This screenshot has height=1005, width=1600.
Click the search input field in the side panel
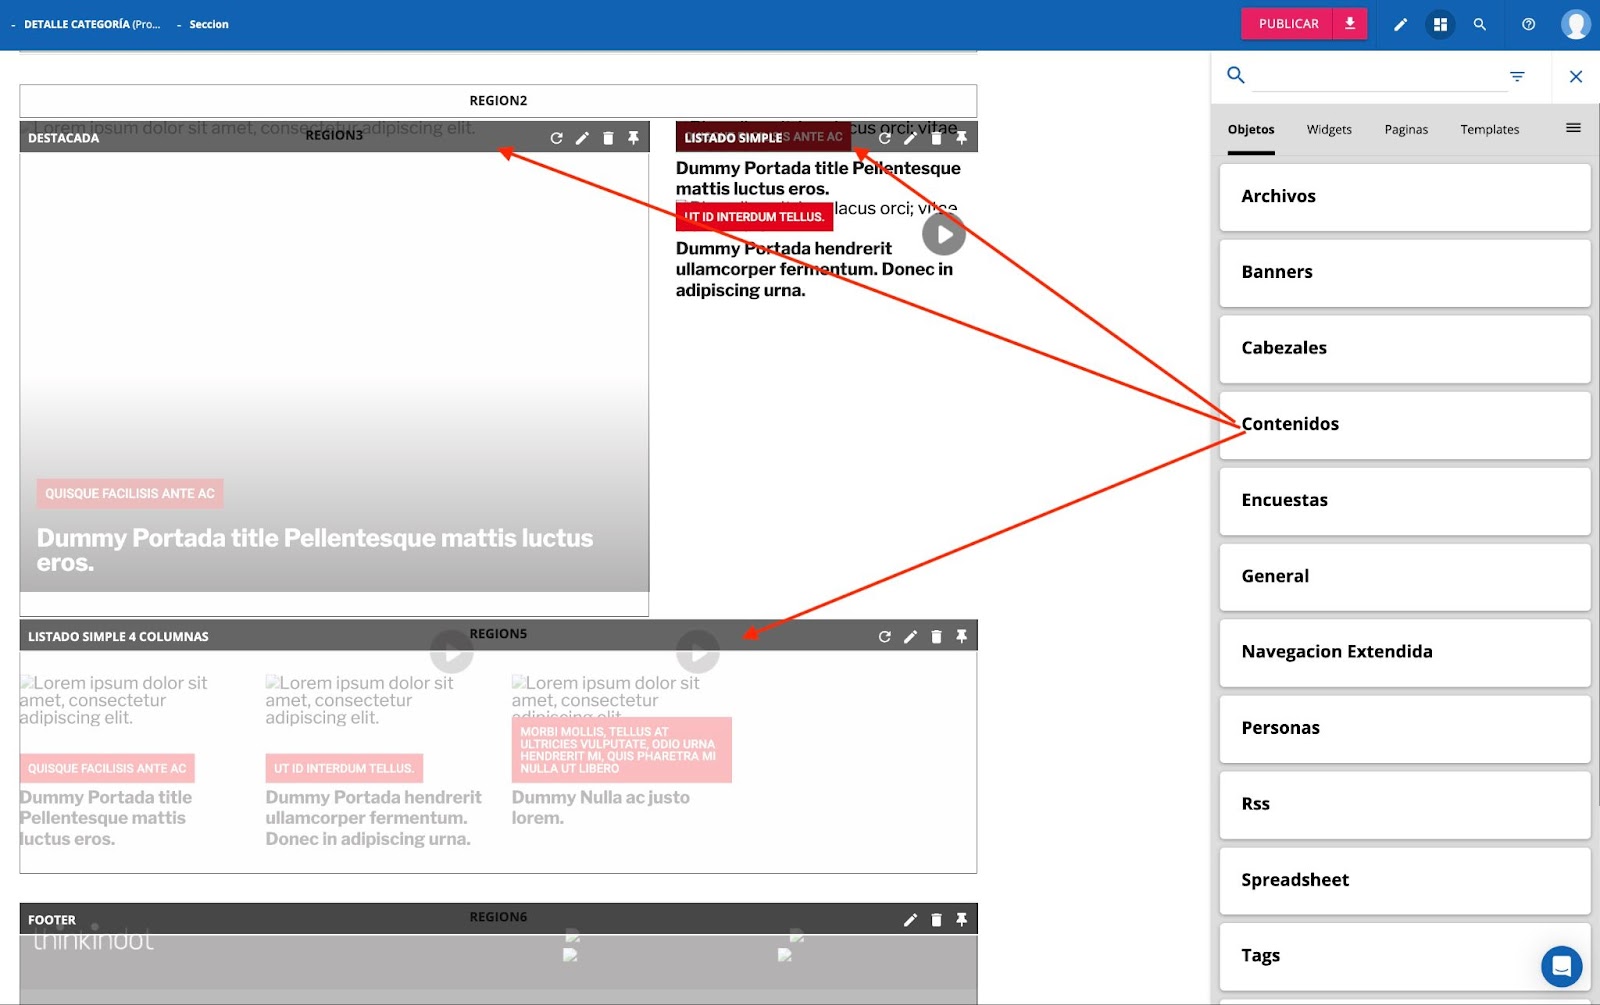[1378, 77]
